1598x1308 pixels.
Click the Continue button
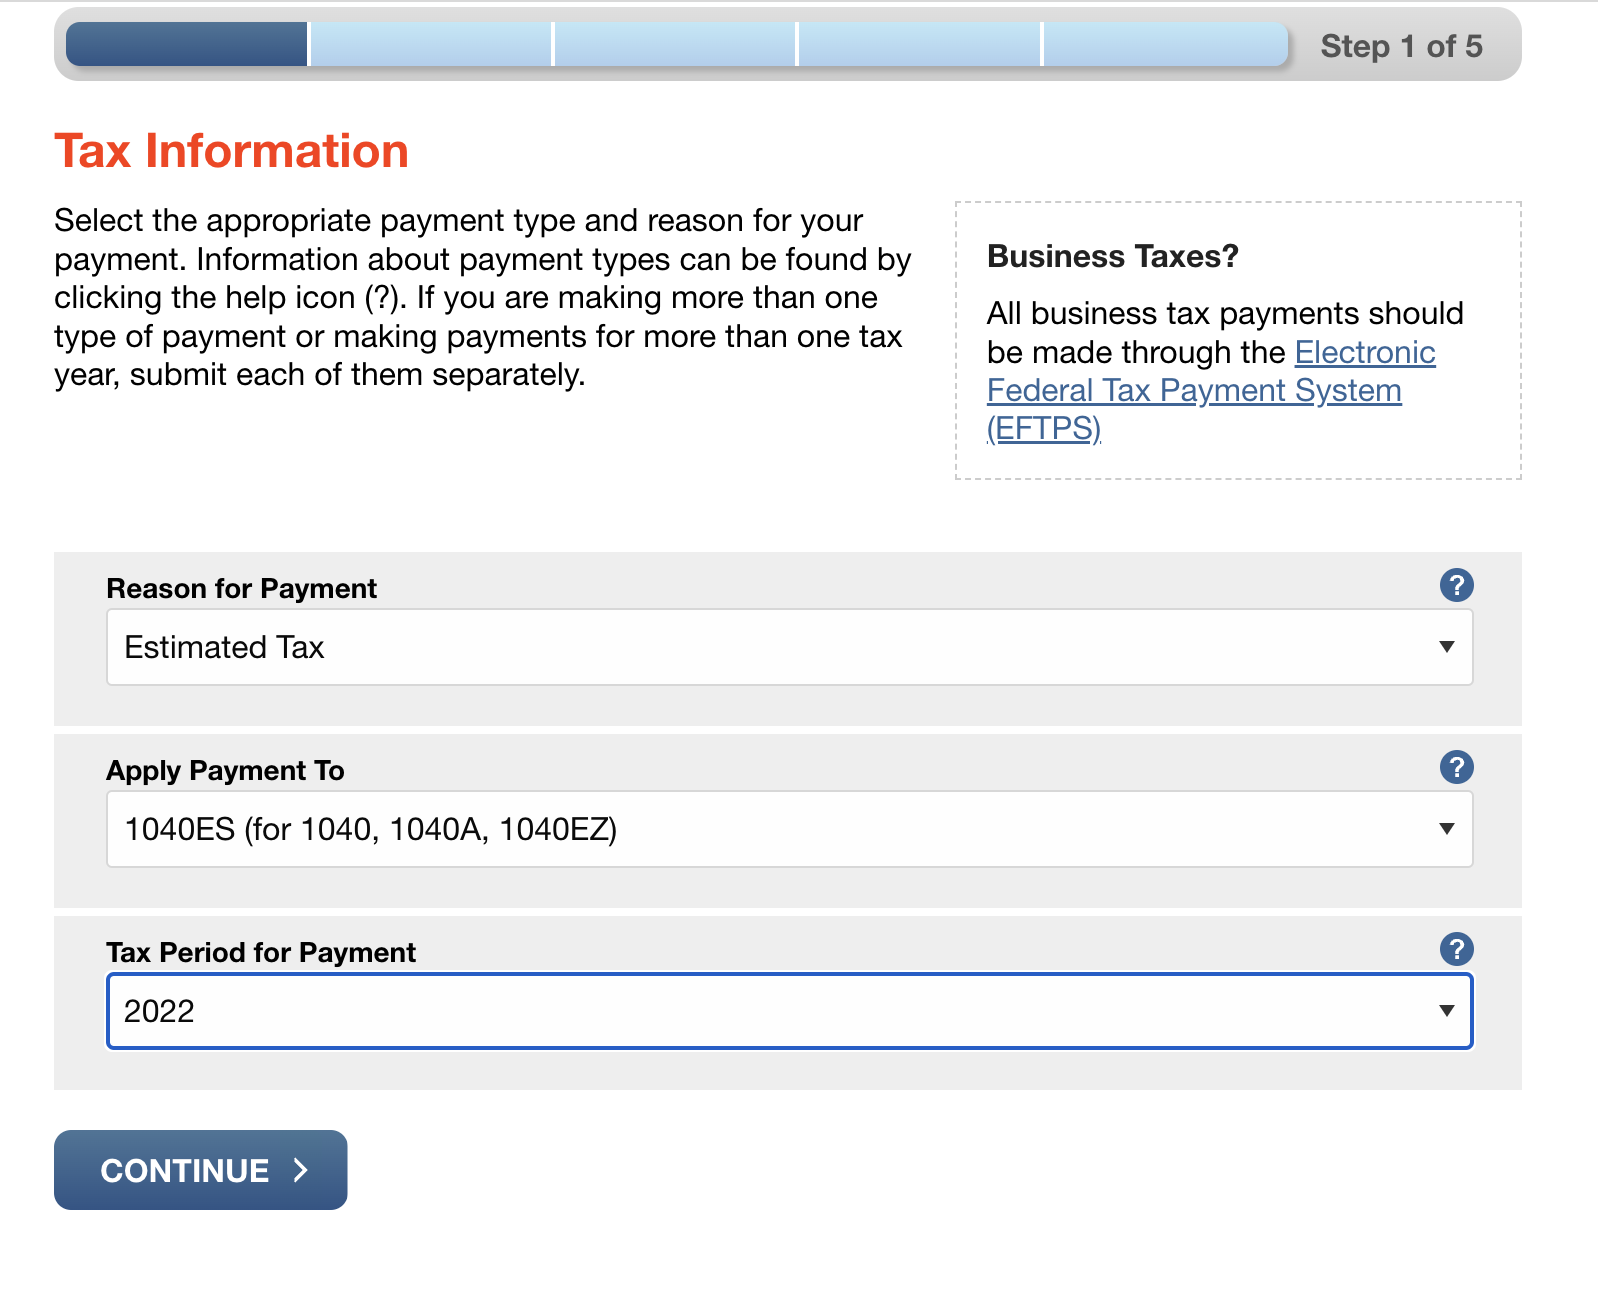point(199,1170)
